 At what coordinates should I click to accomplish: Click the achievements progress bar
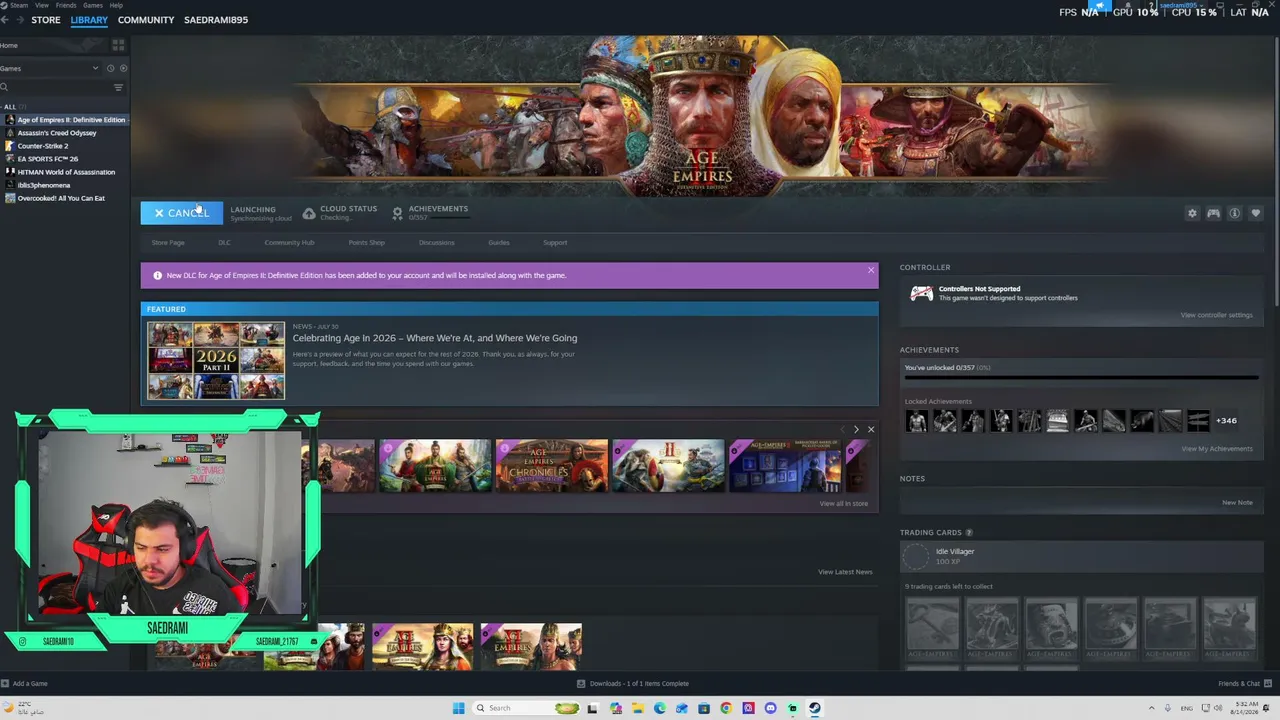[1081, 378]
